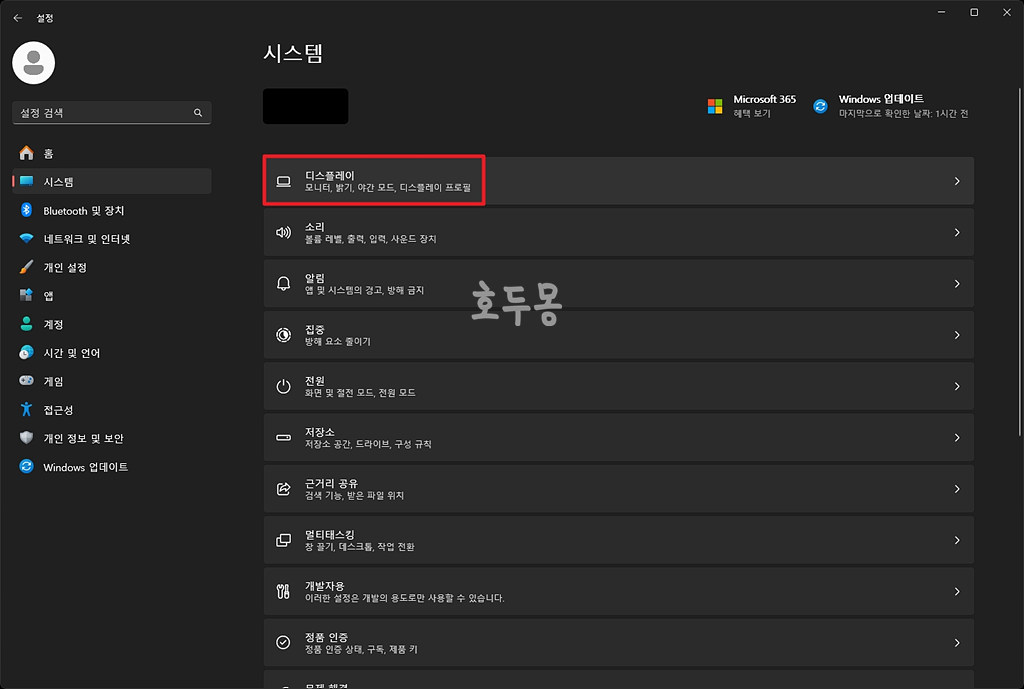This screenshot has height=689, width=1024.
Task: Click the 개인 정보 및 보안 shield icon
Action: pyautogui.click(x=26, y=438)
